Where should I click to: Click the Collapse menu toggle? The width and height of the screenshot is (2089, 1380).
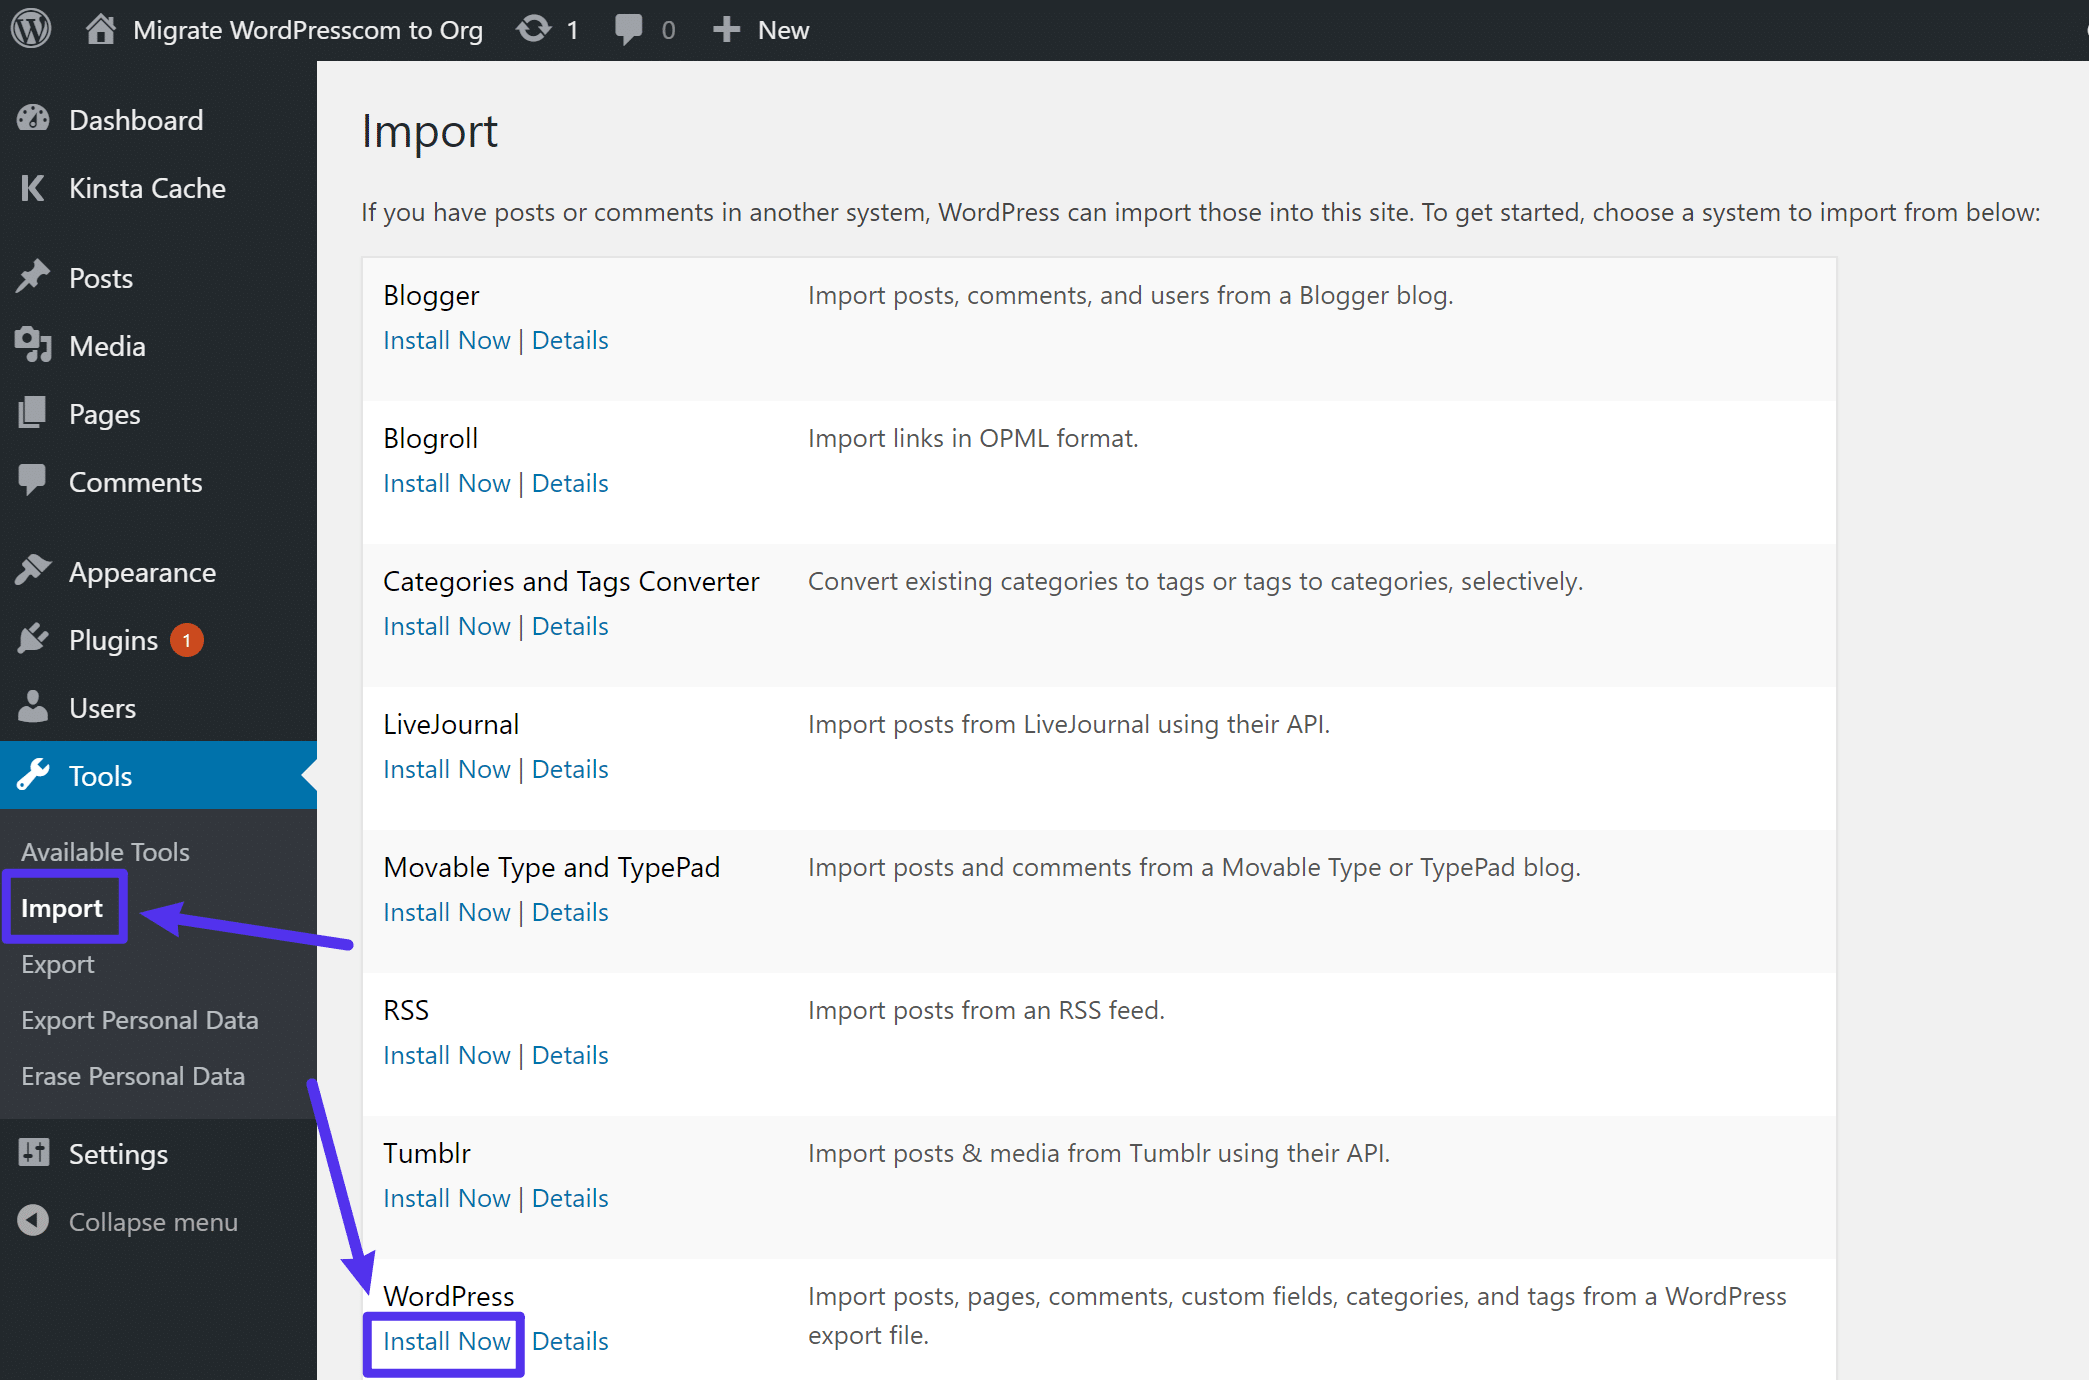tap(154, 1220)
